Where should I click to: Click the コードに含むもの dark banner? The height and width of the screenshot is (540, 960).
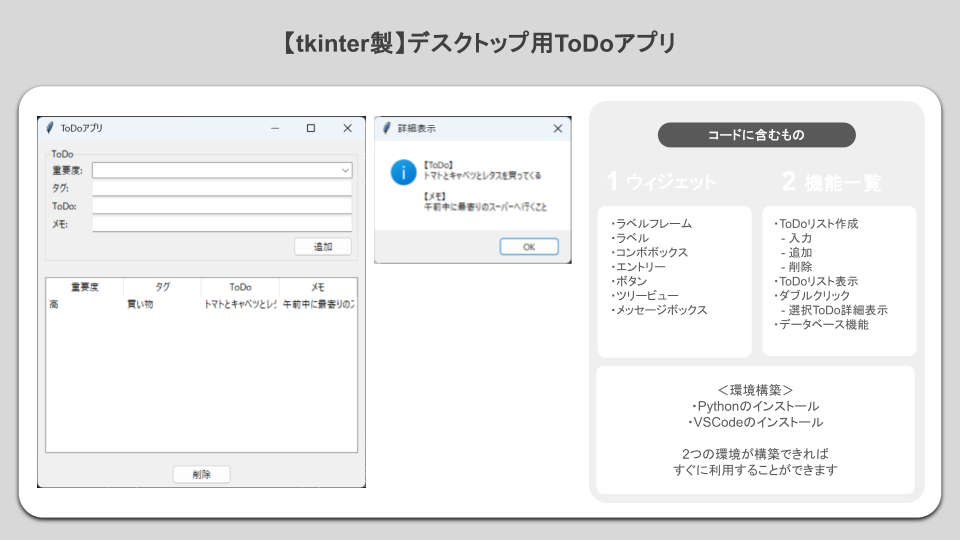(x=757, y=135)
